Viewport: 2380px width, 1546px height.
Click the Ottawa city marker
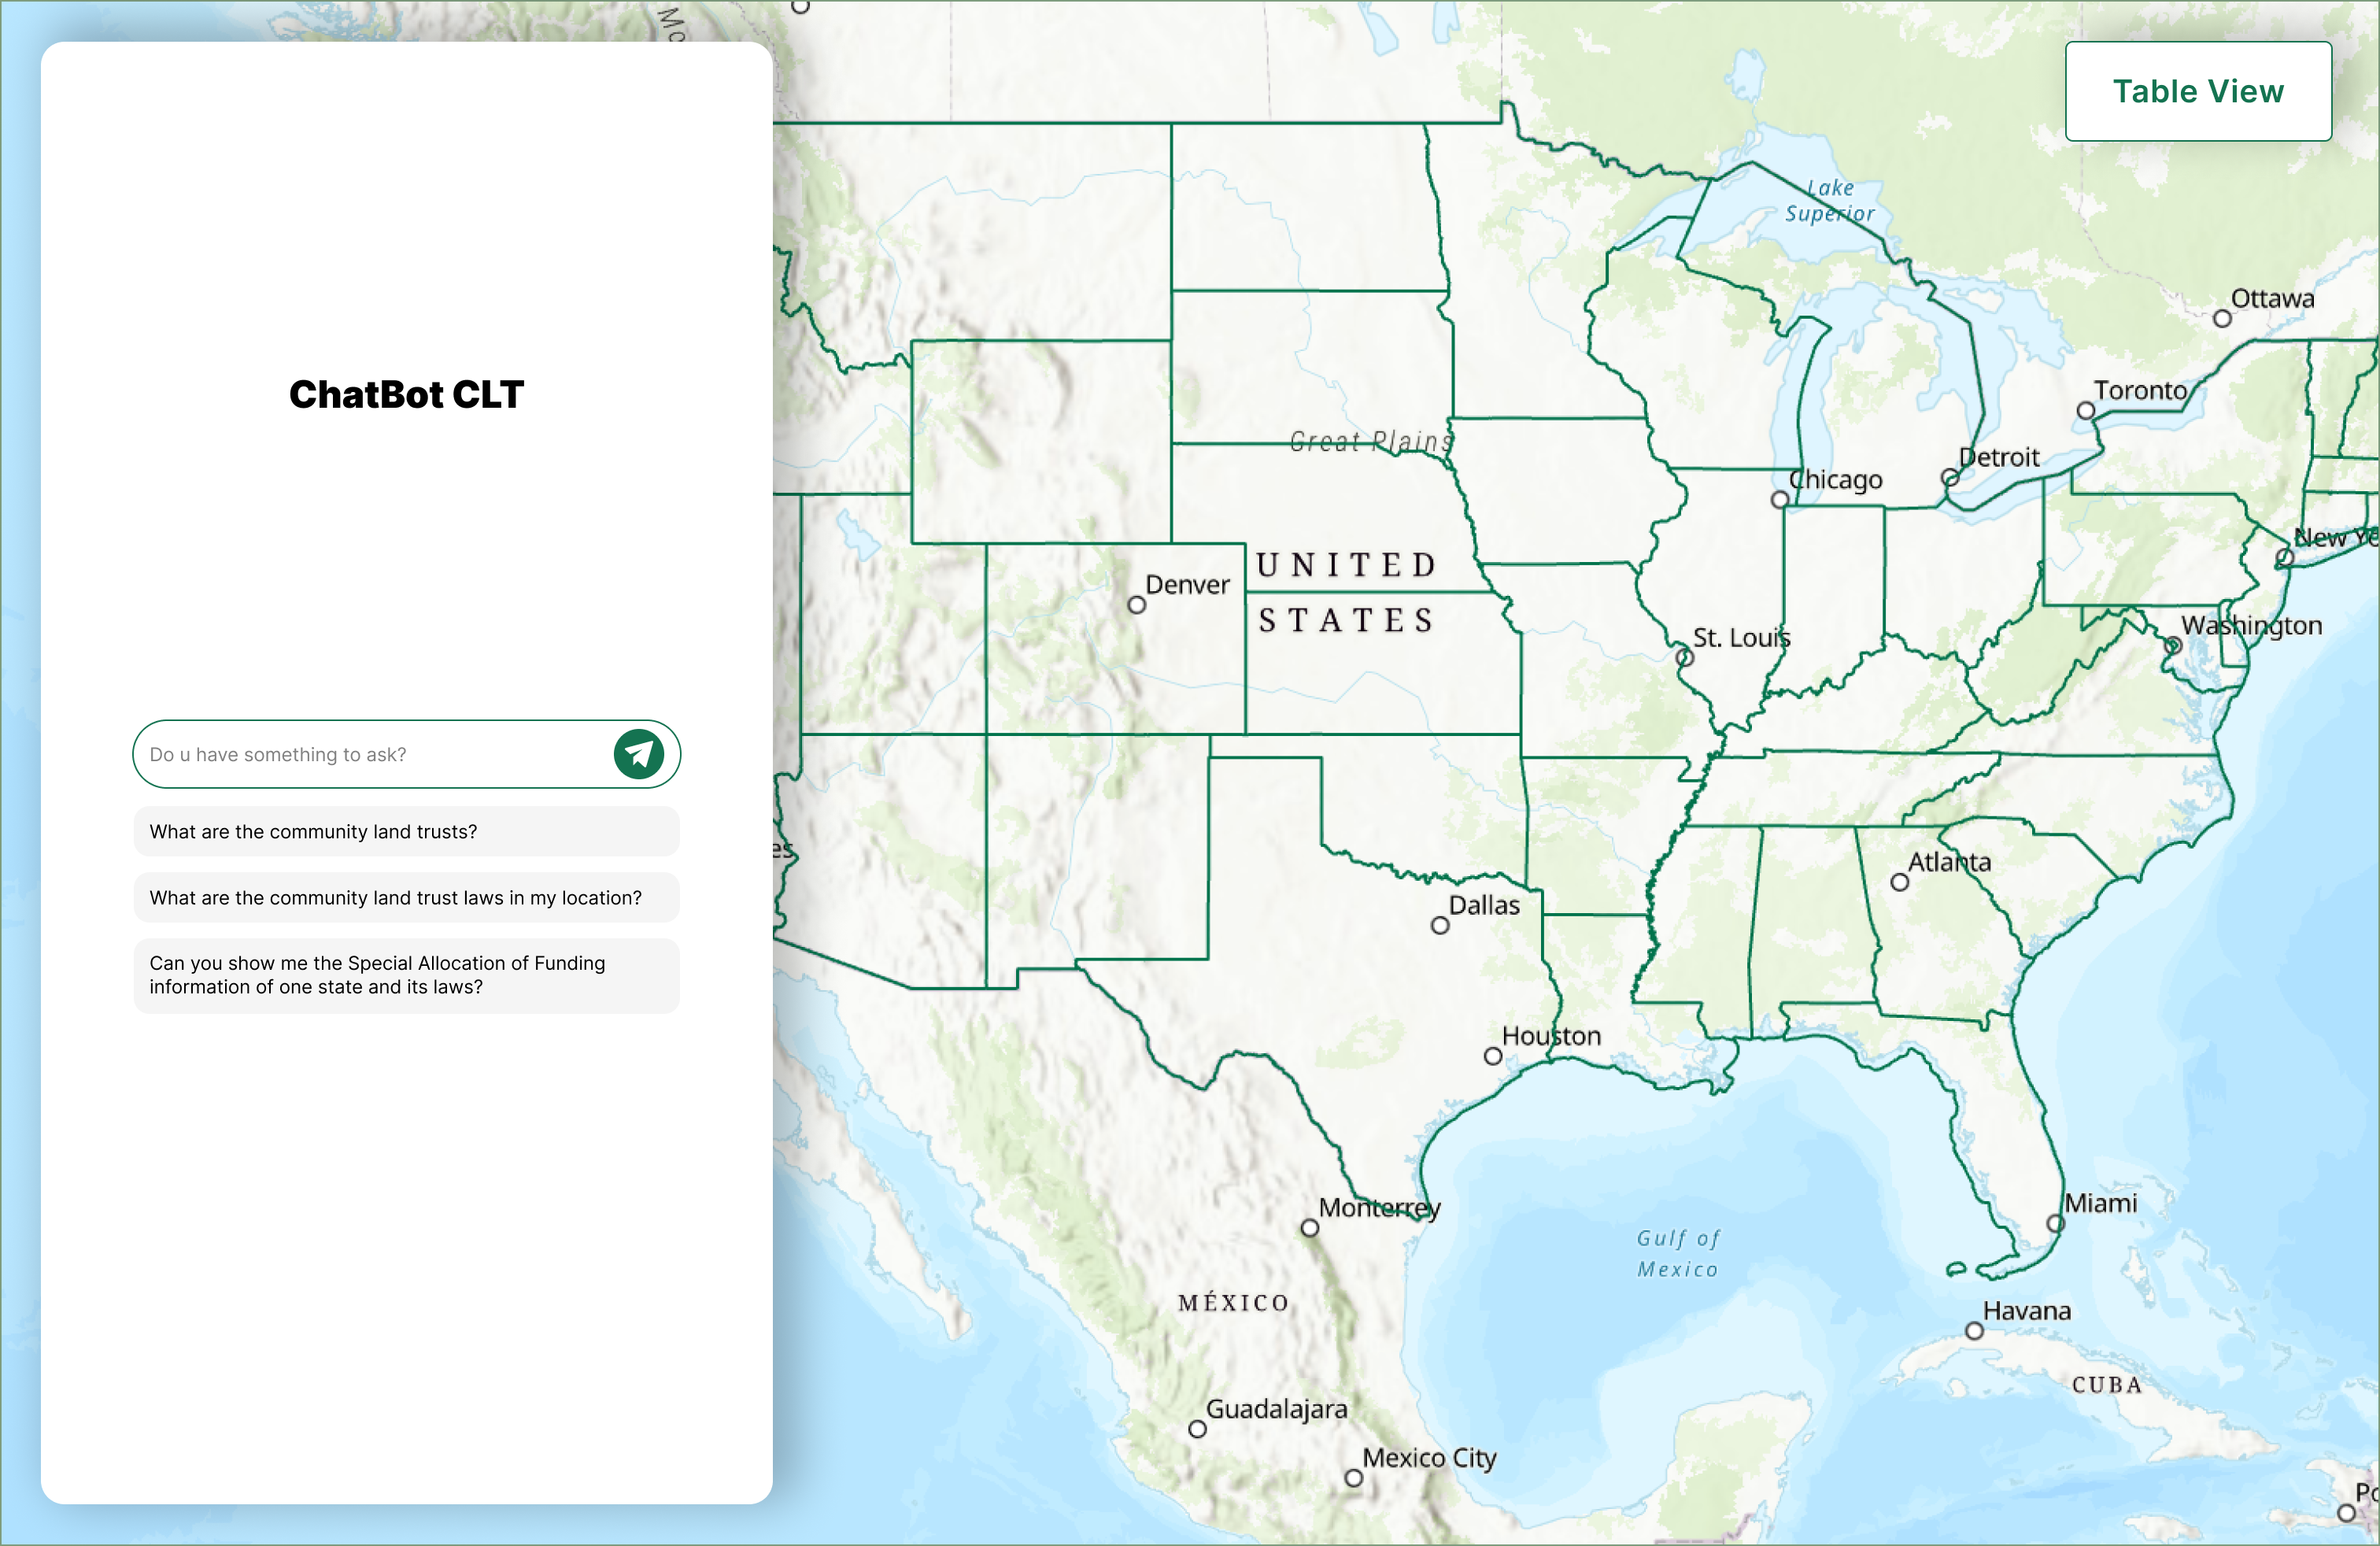coord(2222,319)
